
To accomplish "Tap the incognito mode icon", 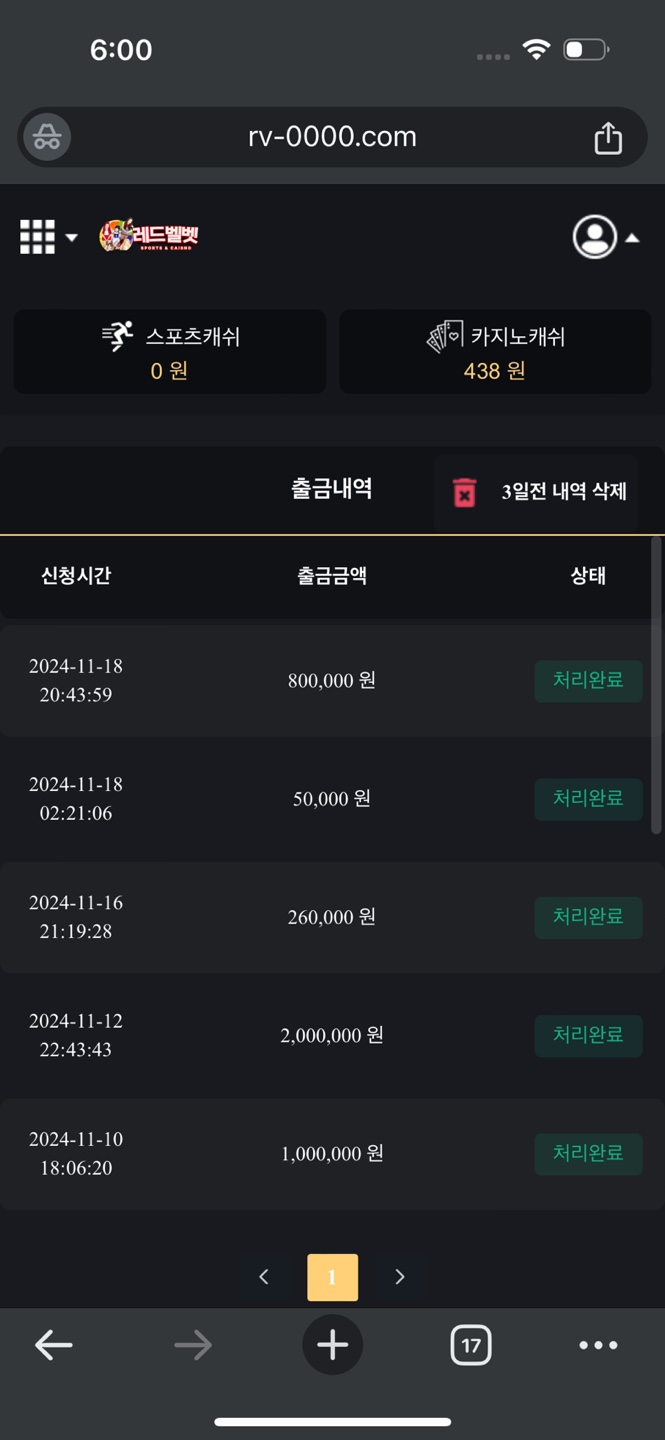I will (x=47, y=138).
